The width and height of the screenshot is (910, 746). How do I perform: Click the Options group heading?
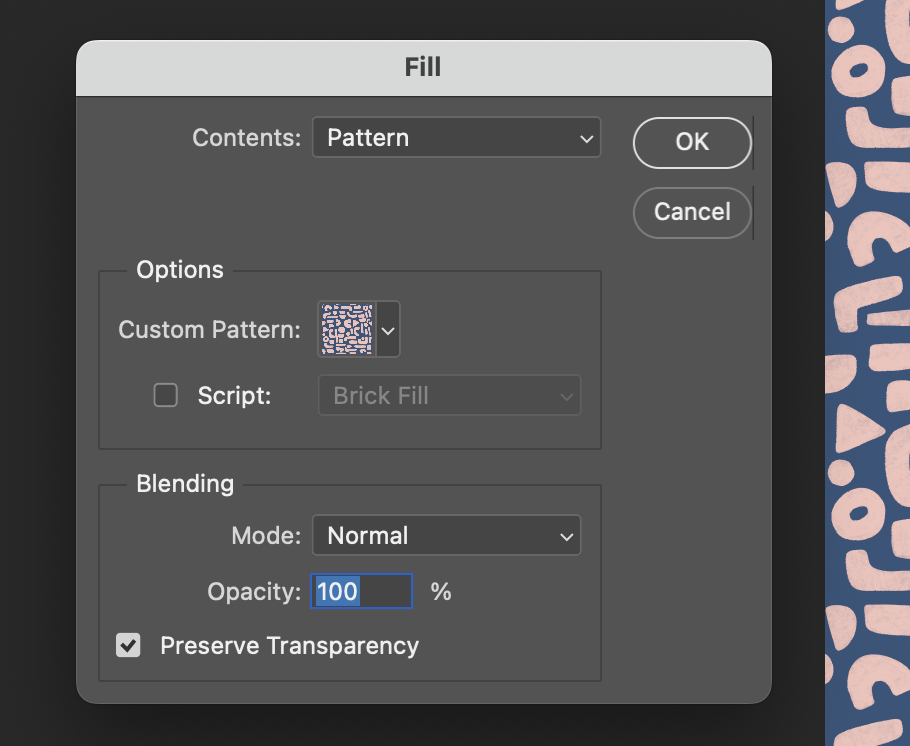click(180, 269)
